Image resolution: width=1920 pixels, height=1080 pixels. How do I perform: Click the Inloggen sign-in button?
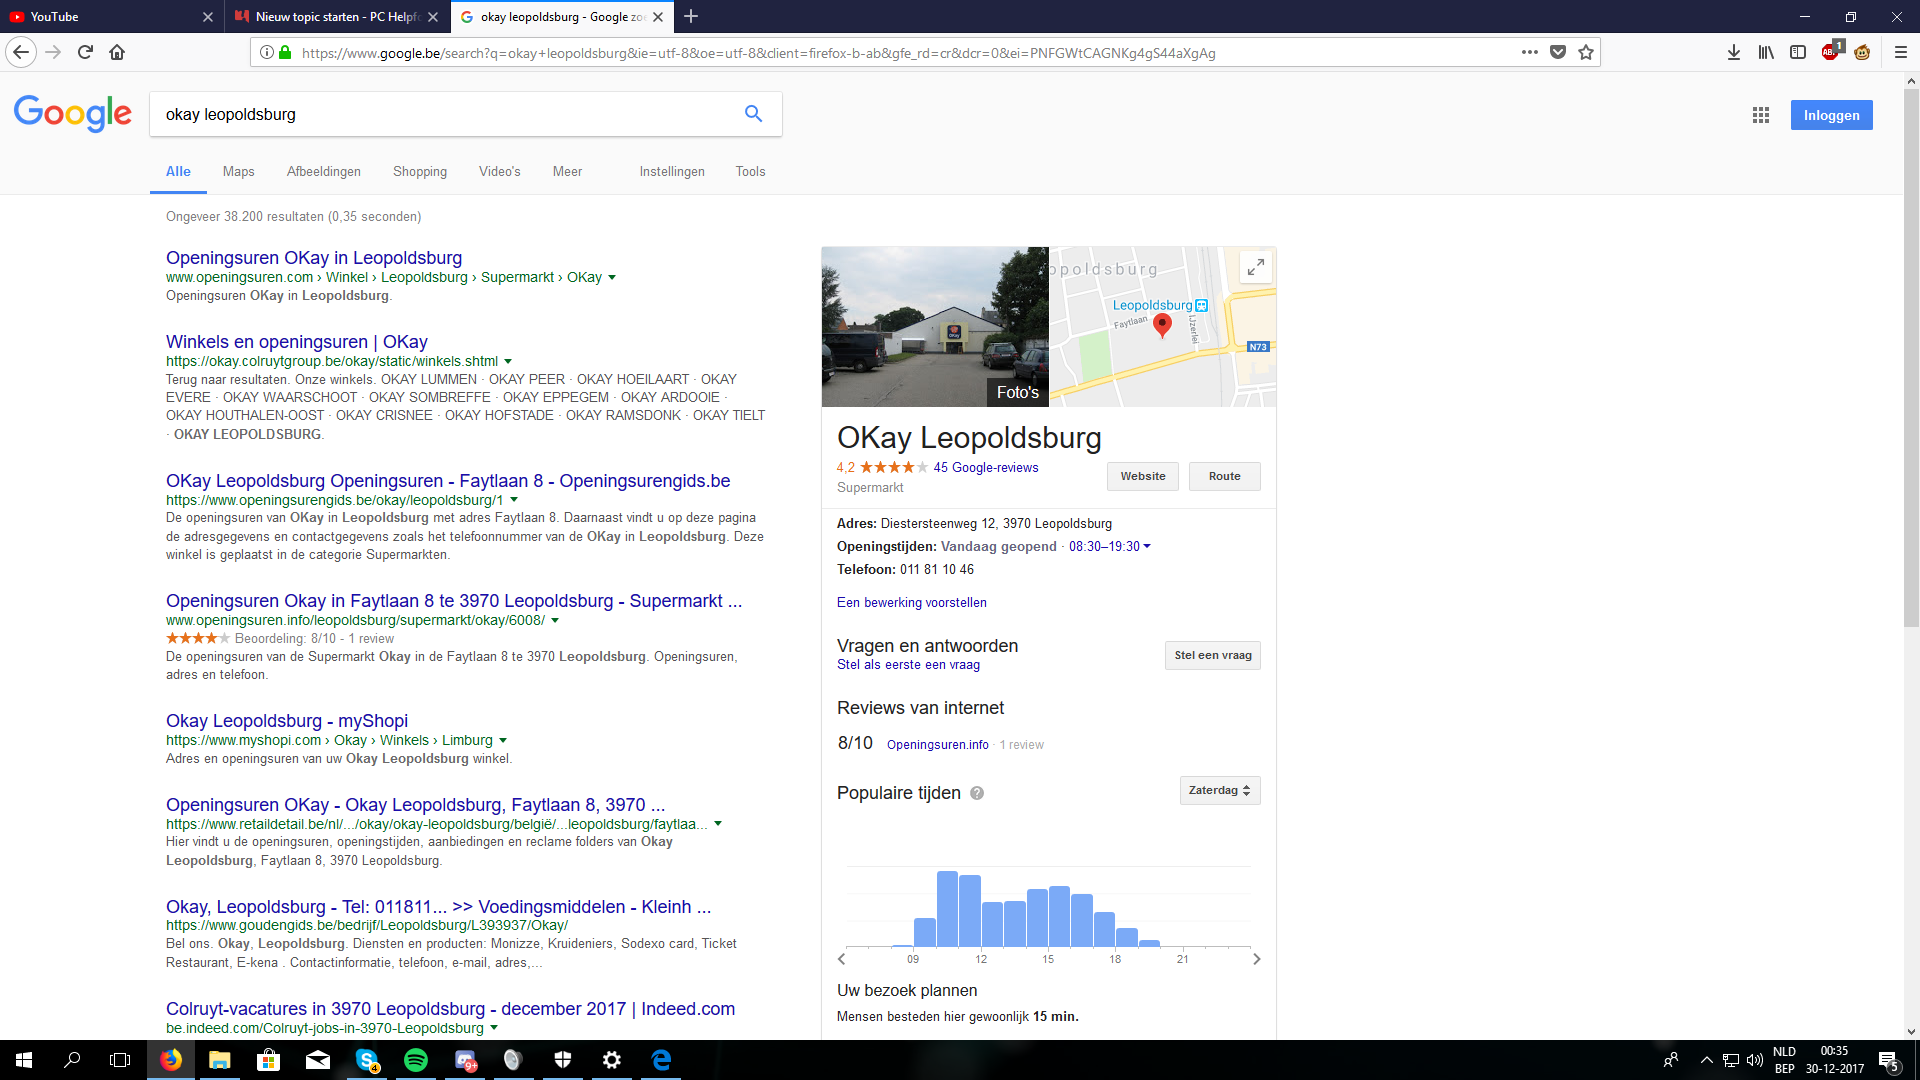1832,115
